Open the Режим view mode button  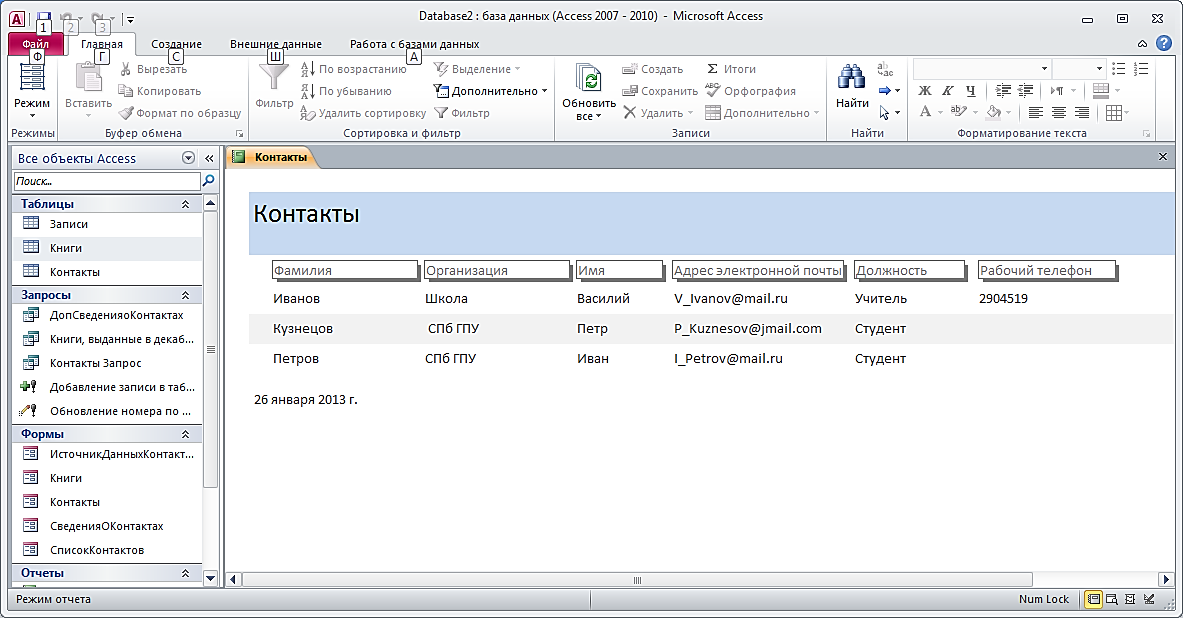[32, 89]
